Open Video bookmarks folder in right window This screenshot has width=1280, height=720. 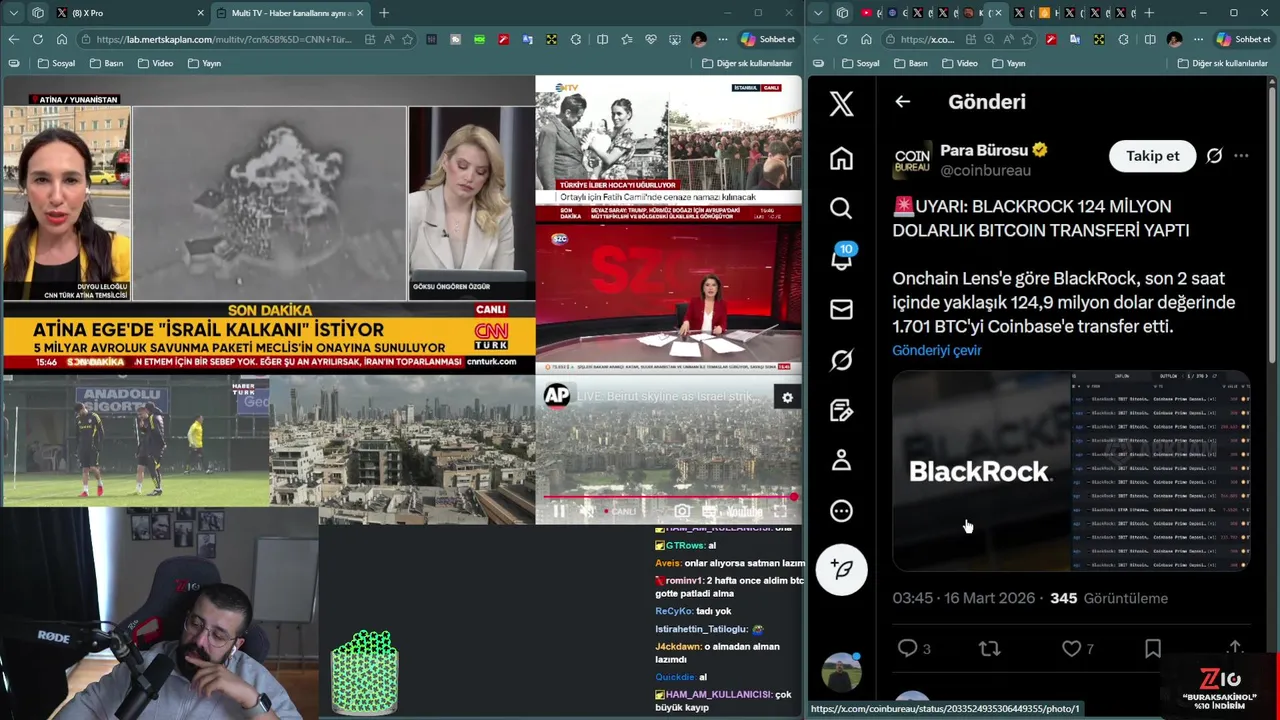[x=959, y=63]
